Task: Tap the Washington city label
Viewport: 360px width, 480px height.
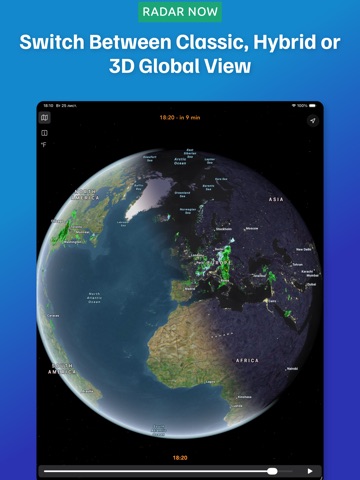Action: point(72,242)
